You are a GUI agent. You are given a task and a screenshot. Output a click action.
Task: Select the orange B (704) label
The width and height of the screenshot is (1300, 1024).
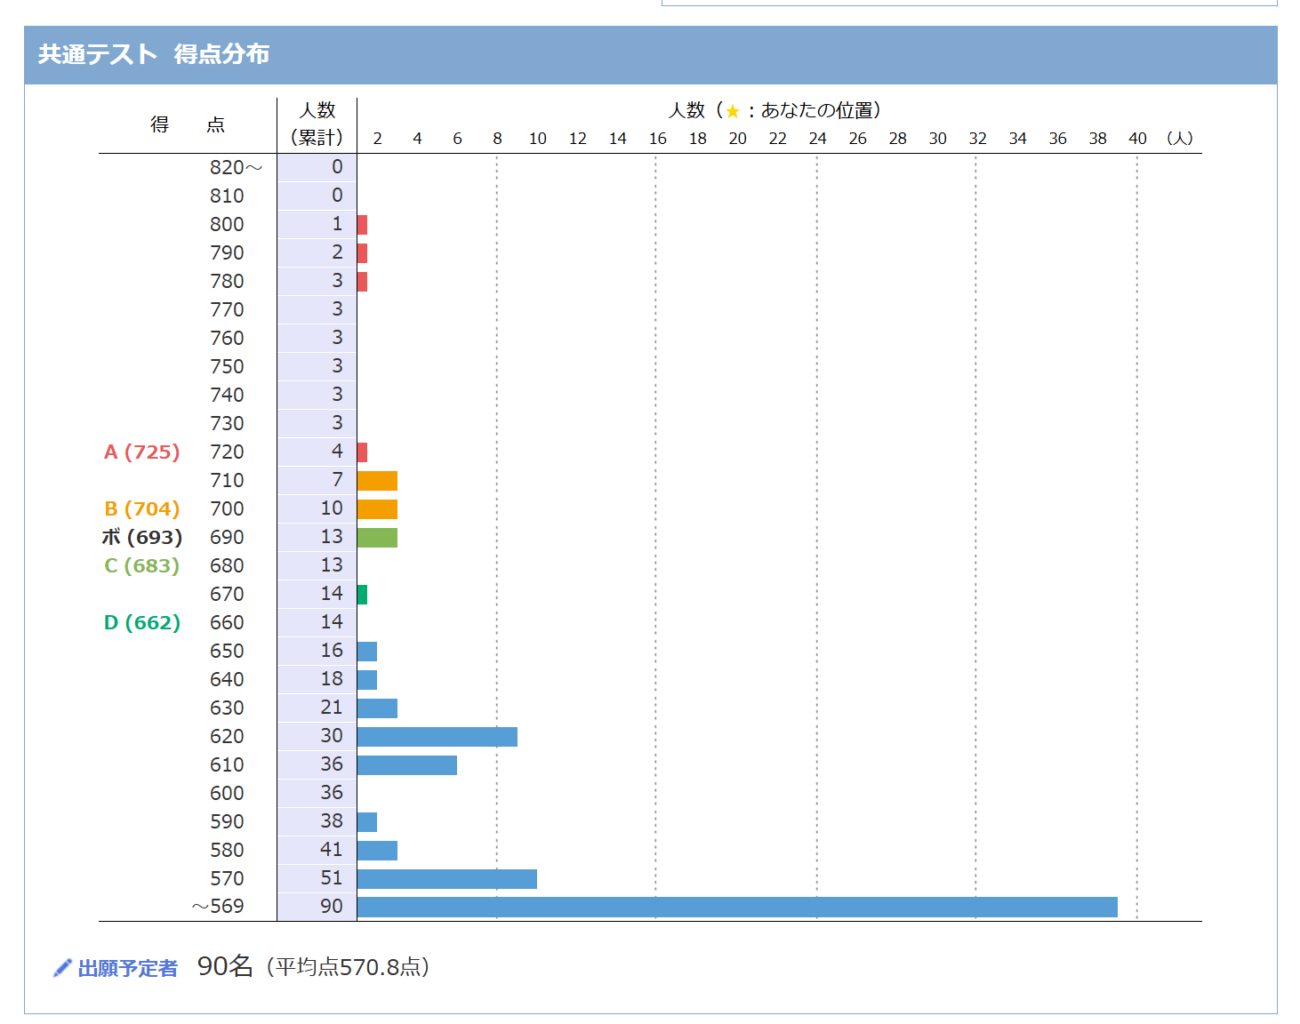point(142,509)
